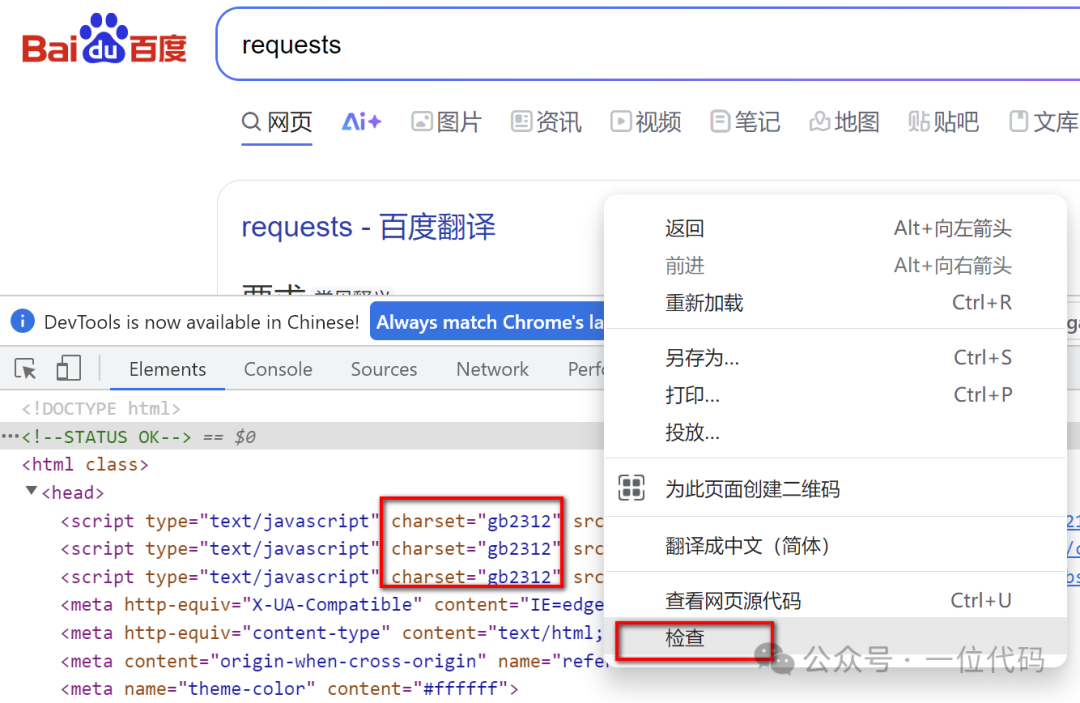Activate the inspect element picker icon

click(25, 369)
